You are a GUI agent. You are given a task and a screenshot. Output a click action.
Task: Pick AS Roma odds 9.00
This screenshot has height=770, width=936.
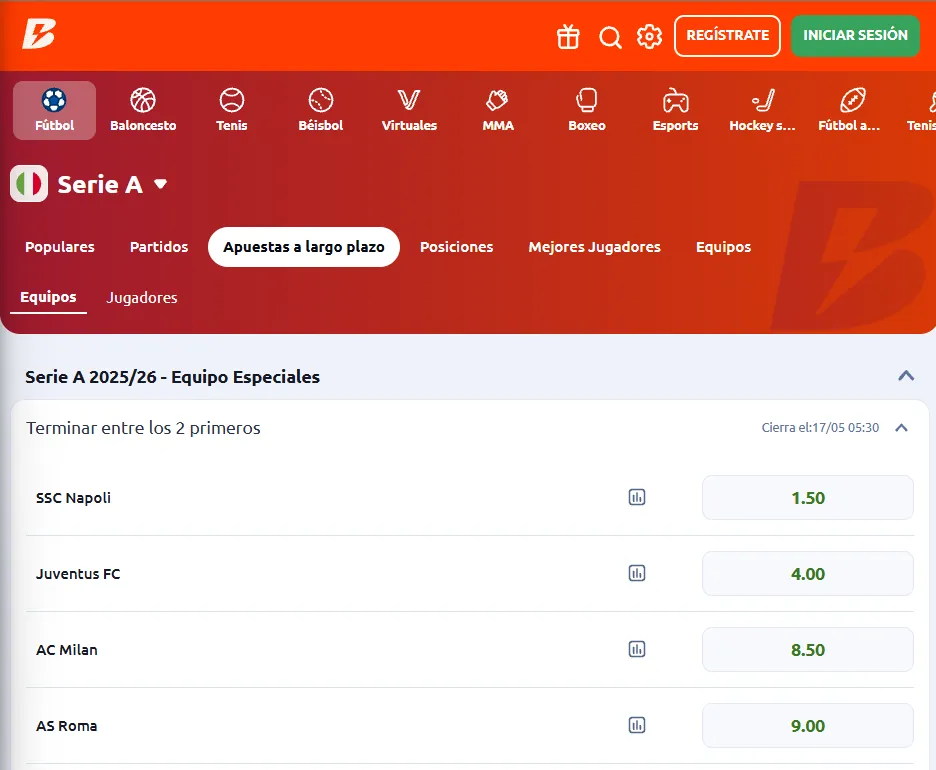[808, 726]
